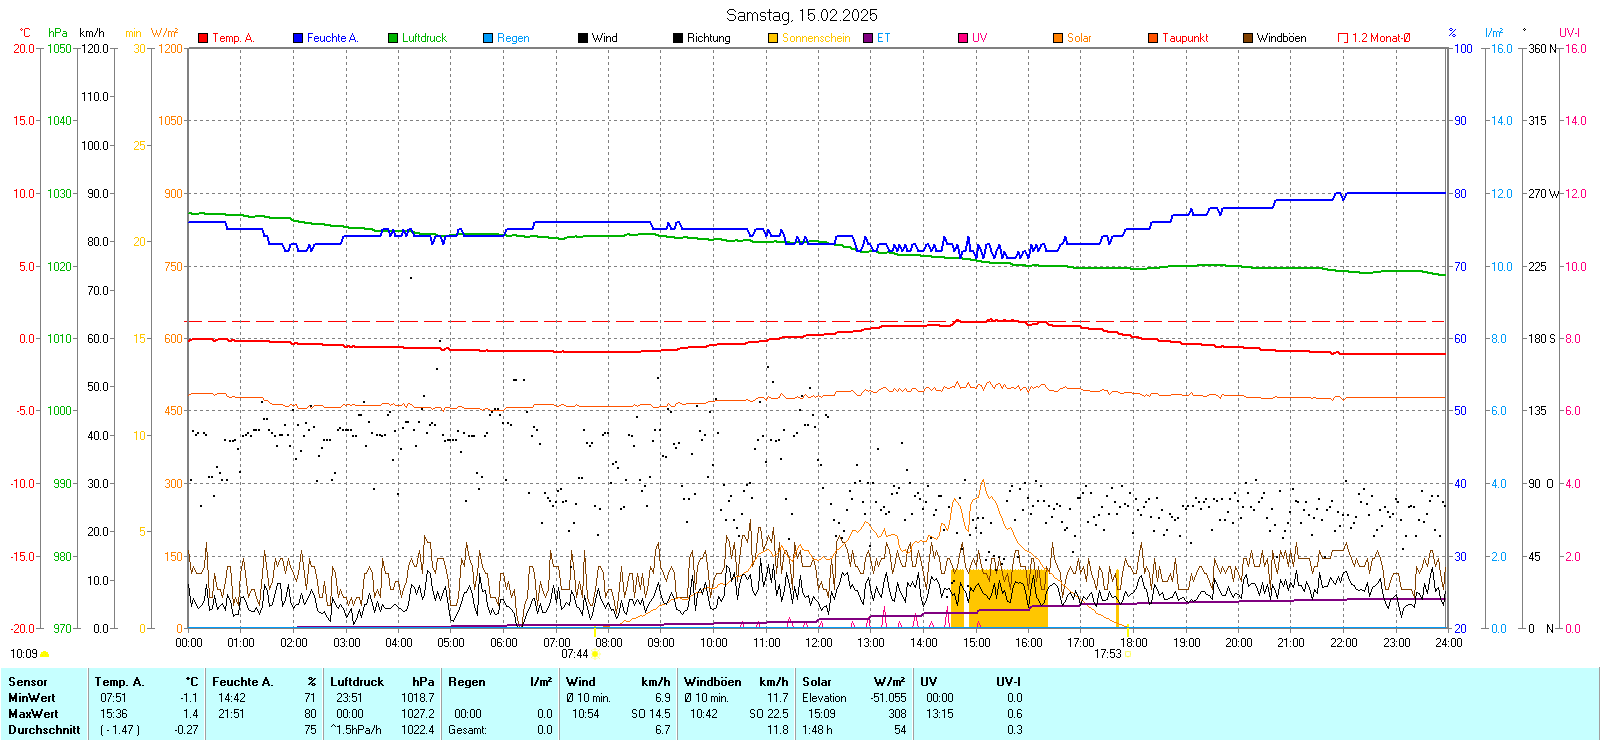The width and height of the screenshot is (1600, 740).
Task: Click the Solar legend label
Action: 1079,38
